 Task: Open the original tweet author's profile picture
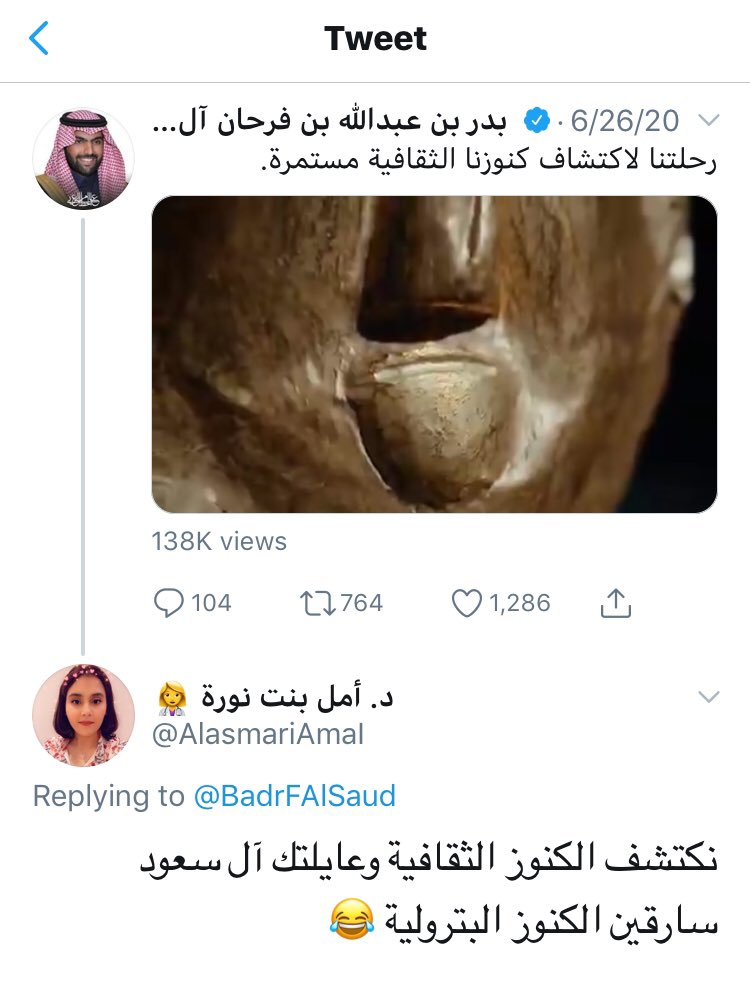83,159
